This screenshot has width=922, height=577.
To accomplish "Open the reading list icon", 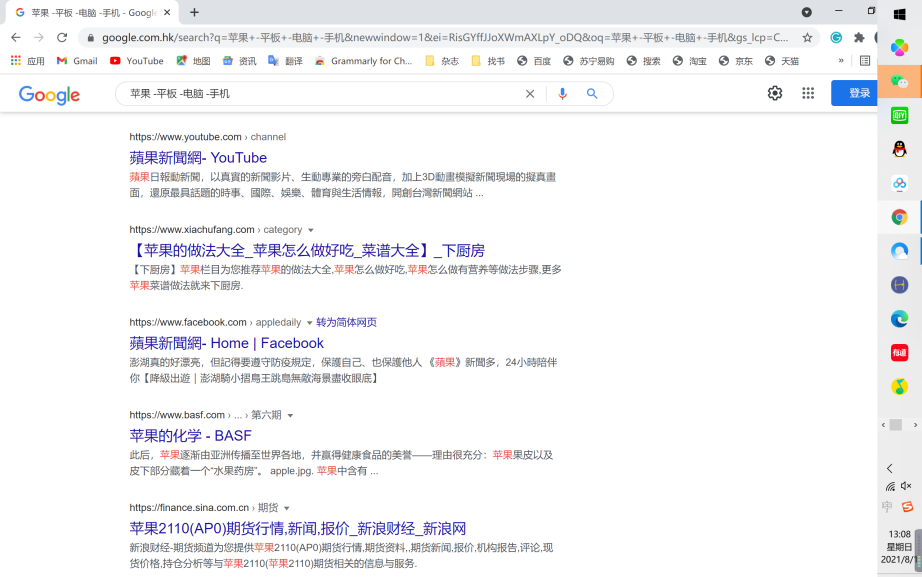I will pyautogui.click(x=865, y=61).
